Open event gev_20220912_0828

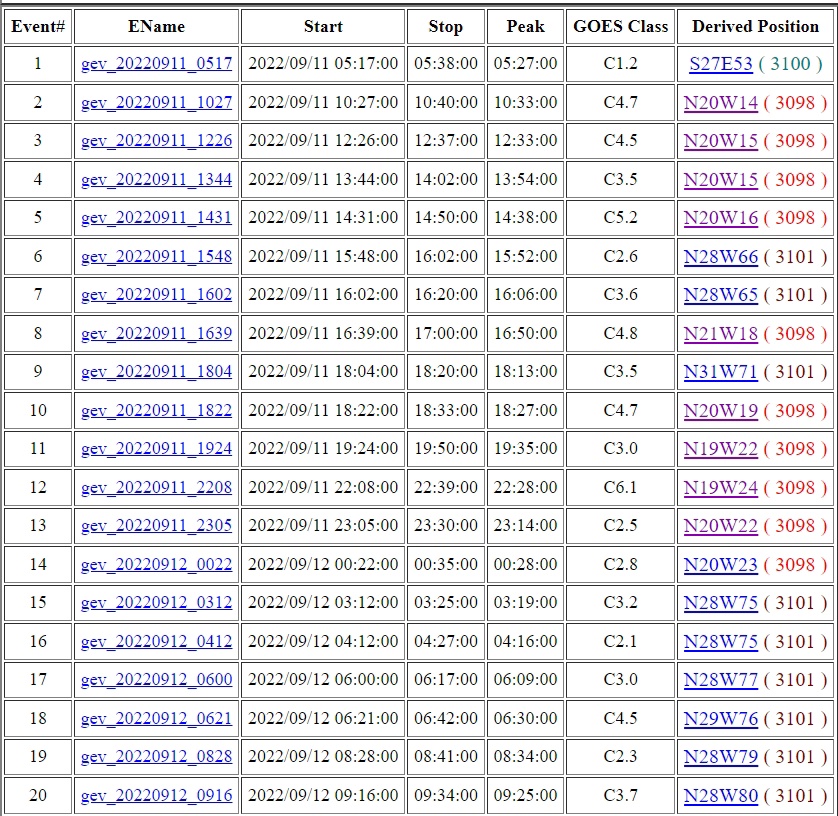pos(156,757)
